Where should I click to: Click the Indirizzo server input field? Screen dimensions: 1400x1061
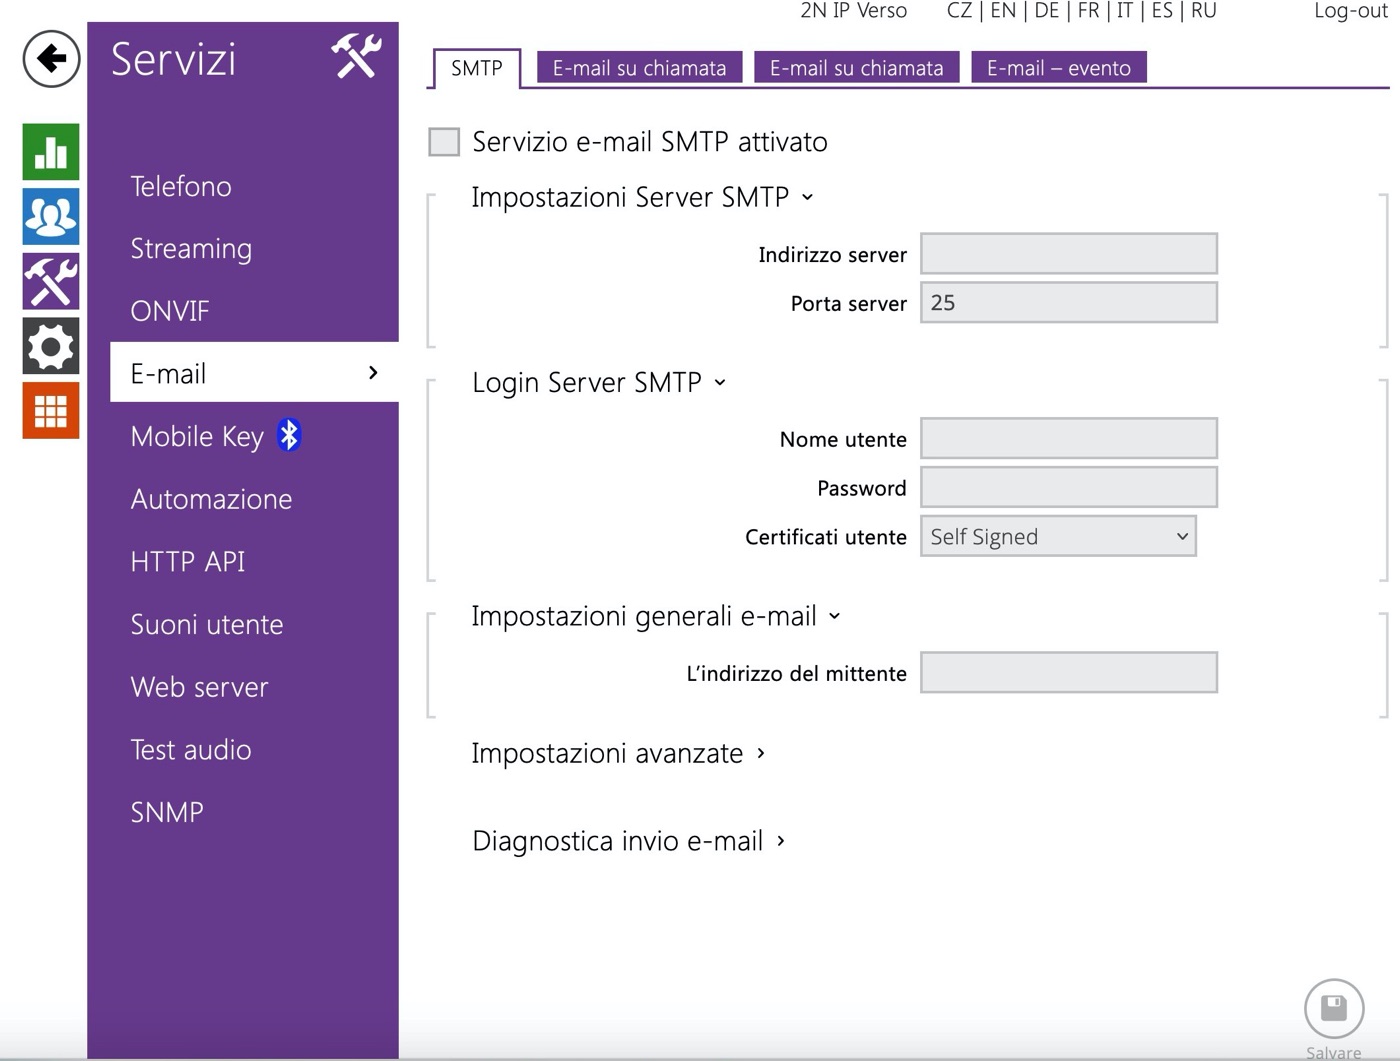(1069, 254)
